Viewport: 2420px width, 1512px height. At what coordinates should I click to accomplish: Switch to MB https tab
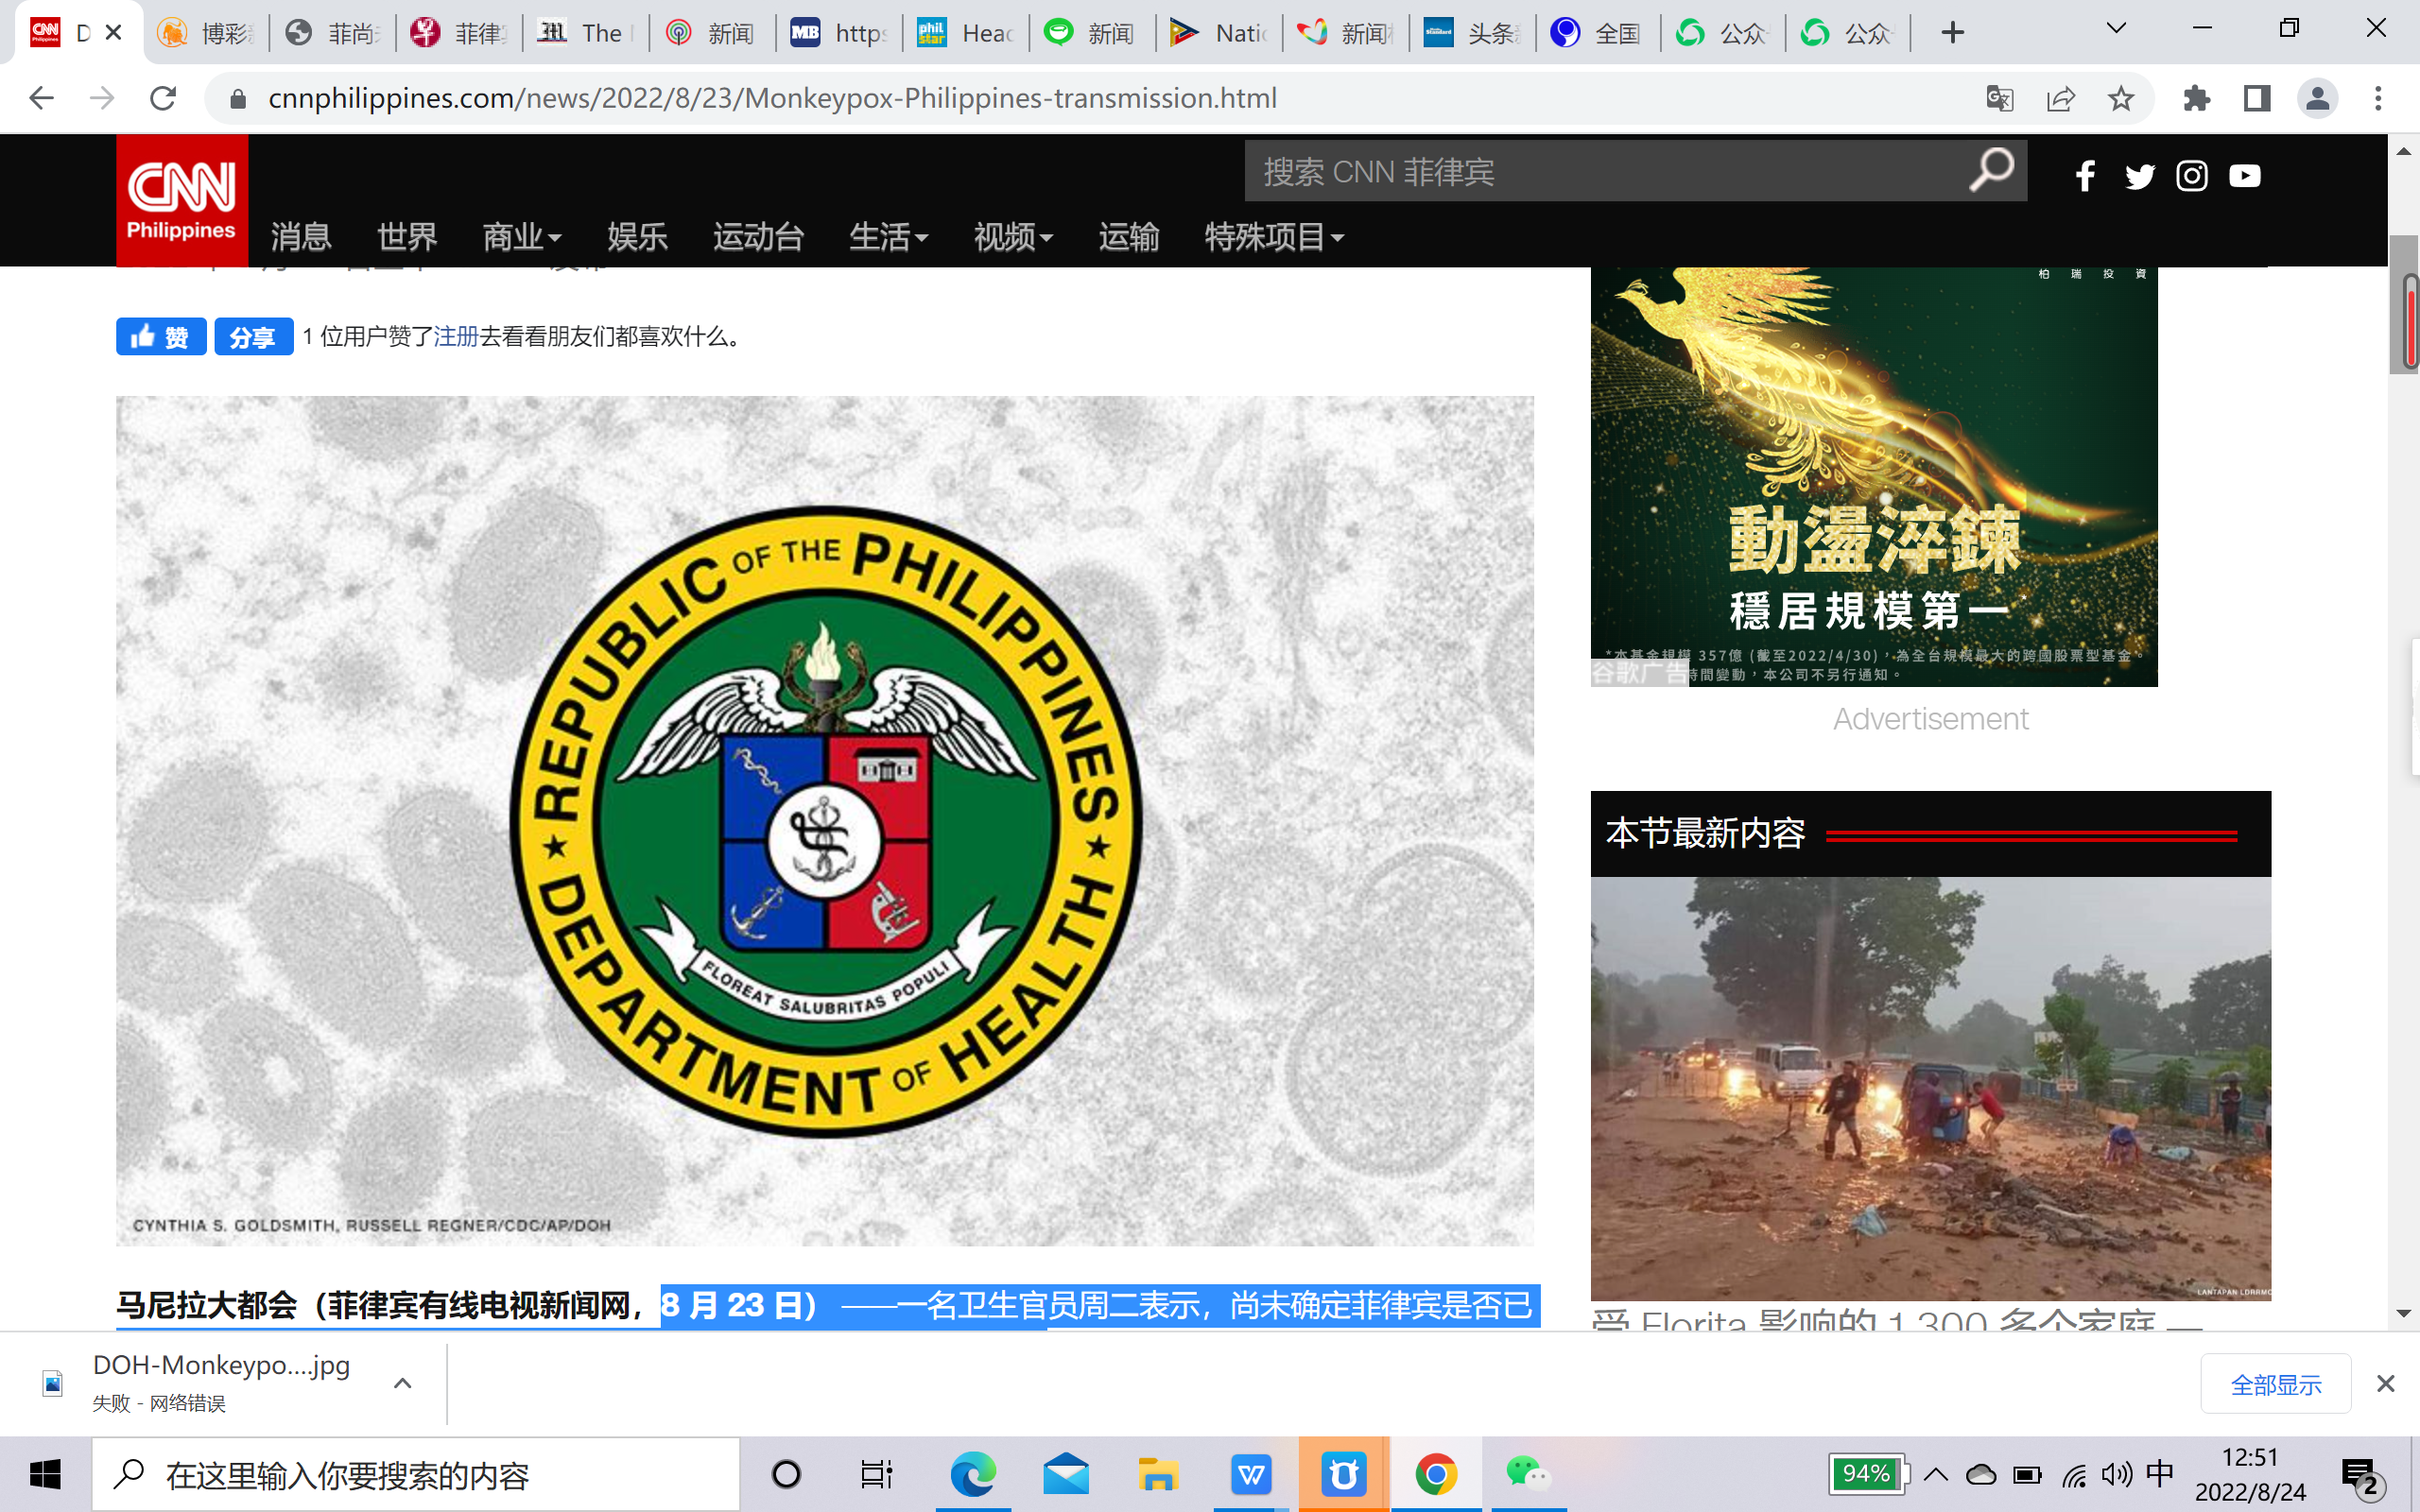tap(838, 33)
